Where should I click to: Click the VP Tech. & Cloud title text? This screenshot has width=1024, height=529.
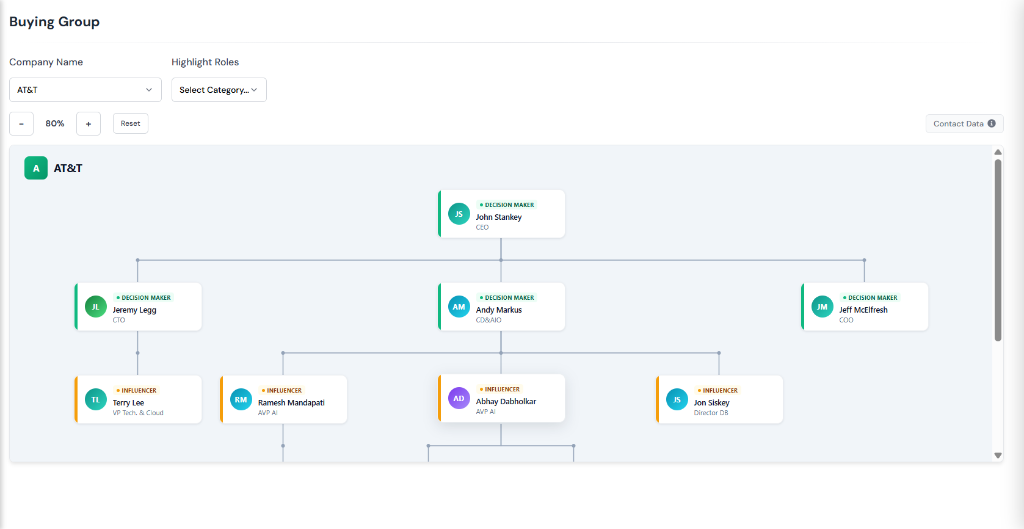(x=138, y=413)
